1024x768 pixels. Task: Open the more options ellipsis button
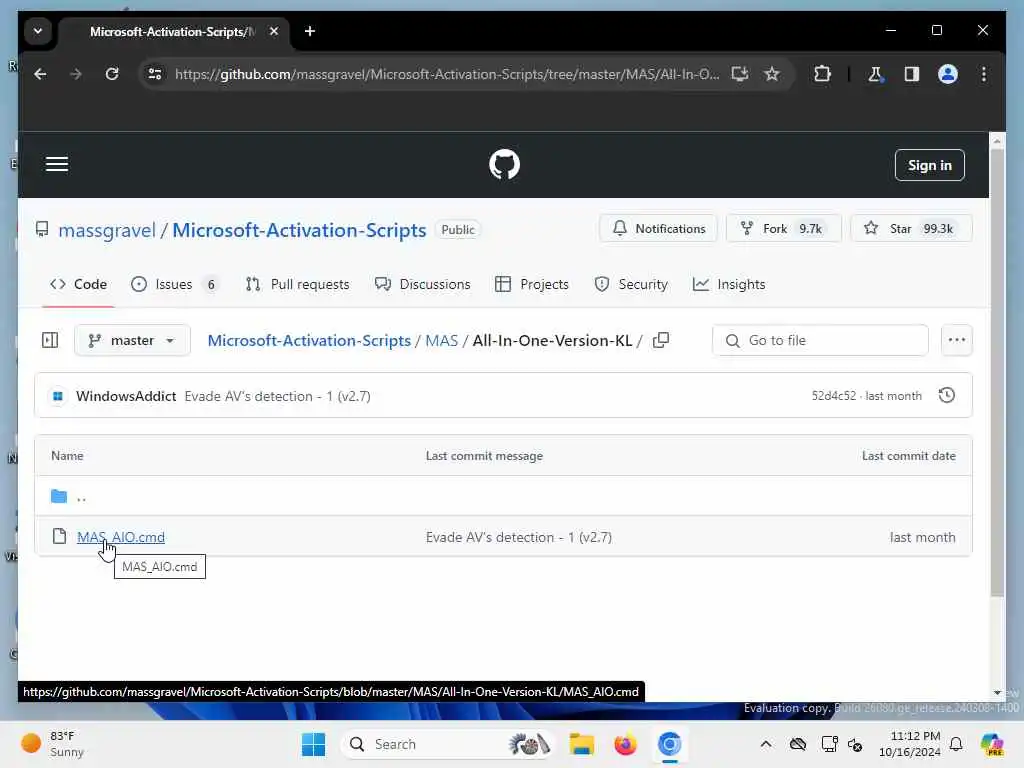click(957, 340)
